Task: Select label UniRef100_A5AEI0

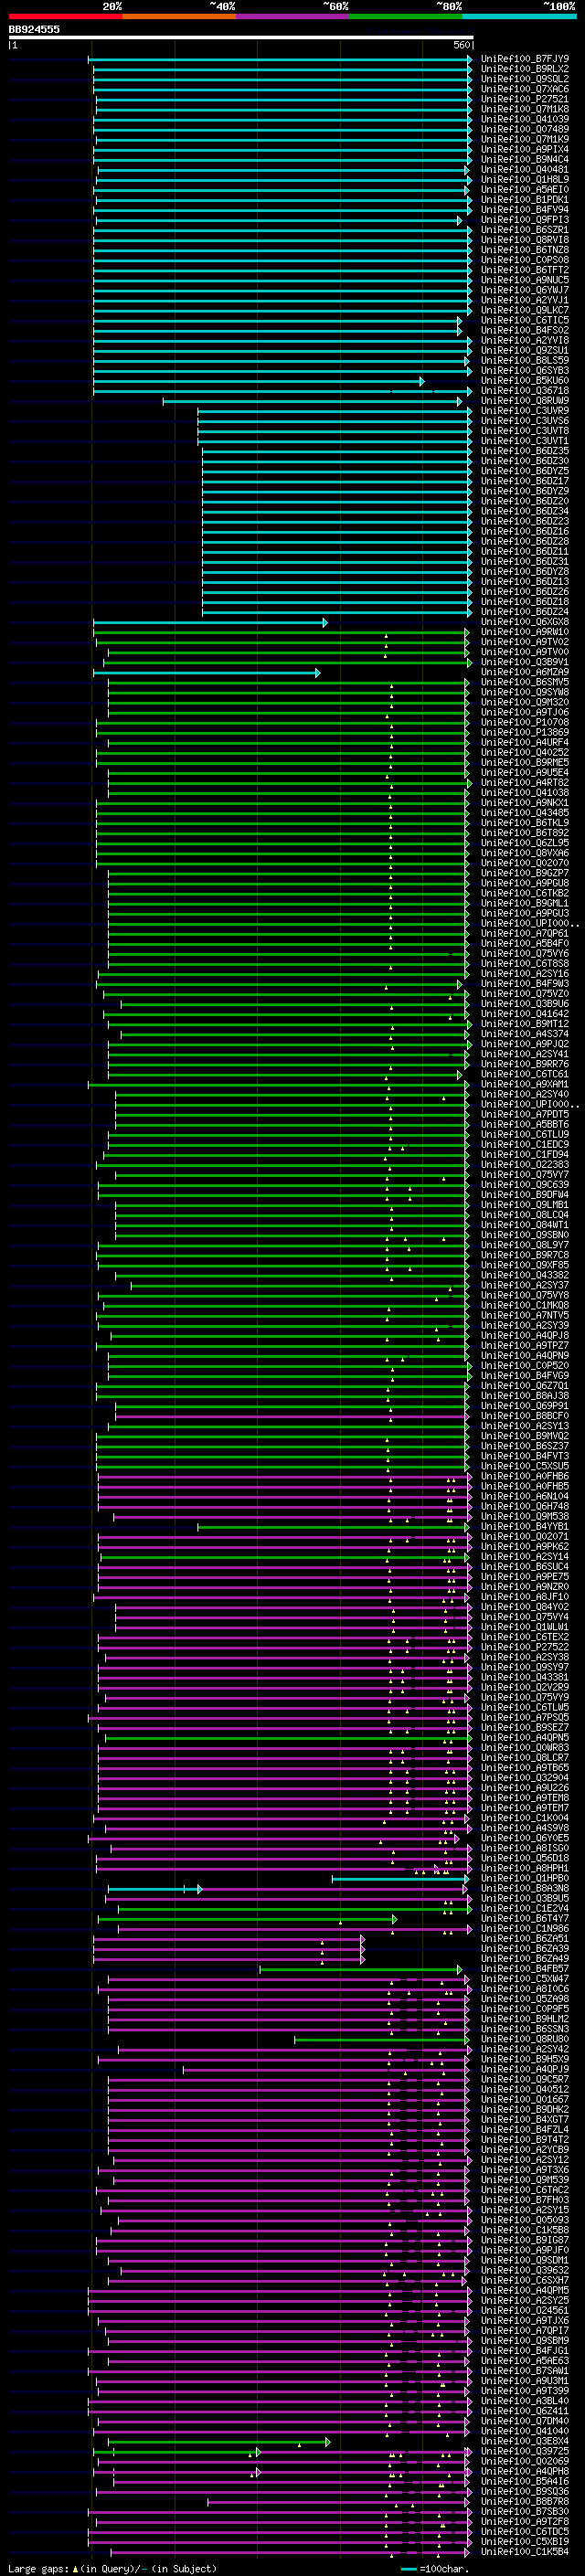Action: pyautogui.click(x=525, y=190)
